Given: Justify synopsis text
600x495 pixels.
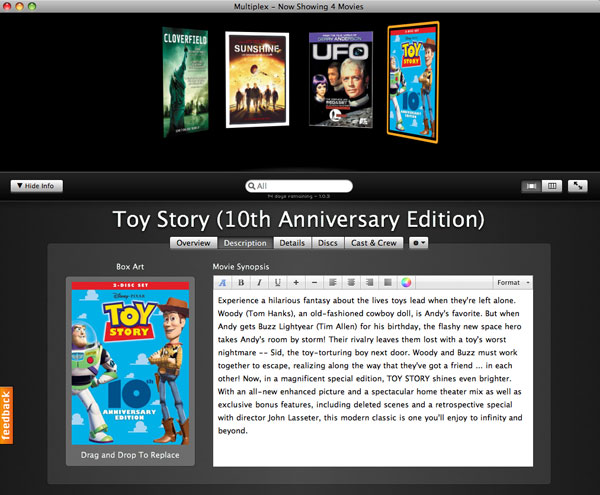Looking at the screenshot, I should click(388, 283).
